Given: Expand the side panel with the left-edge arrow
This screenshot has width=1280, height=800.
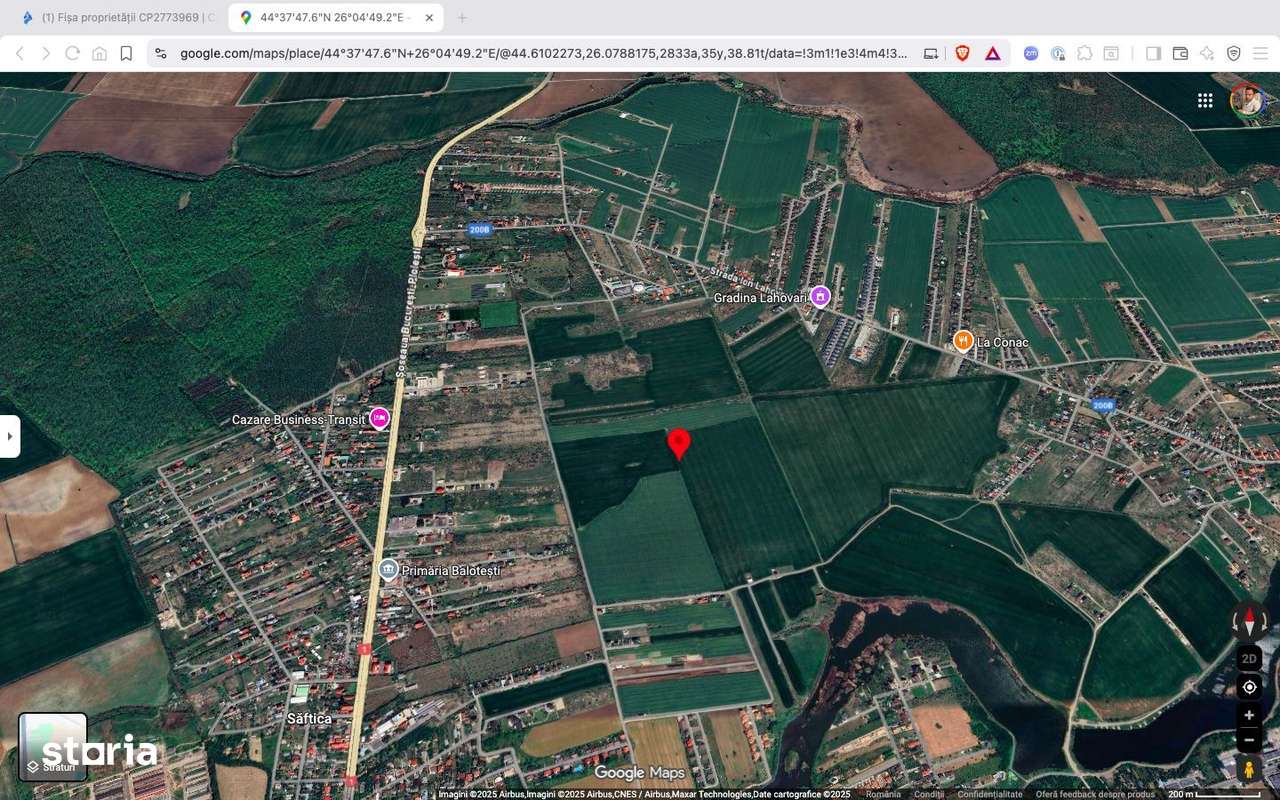Looking at the screenshot, I should coord(10,435).
